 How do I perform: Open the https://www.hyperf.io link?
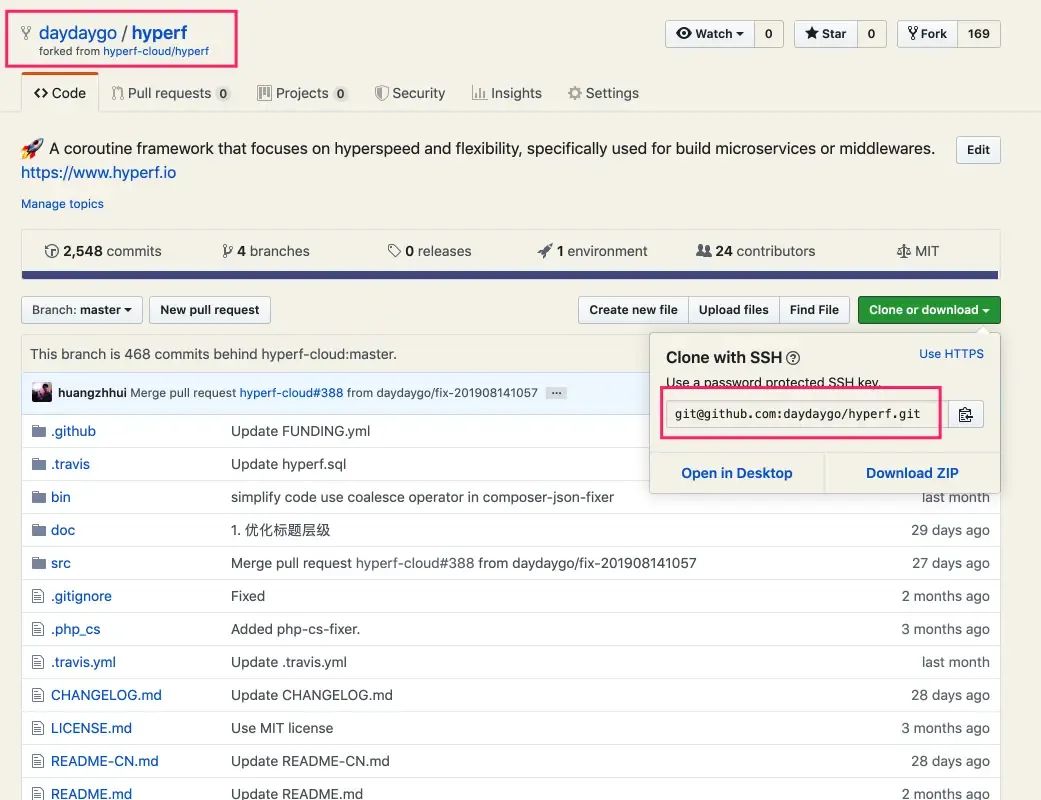[x=98, y=173]
